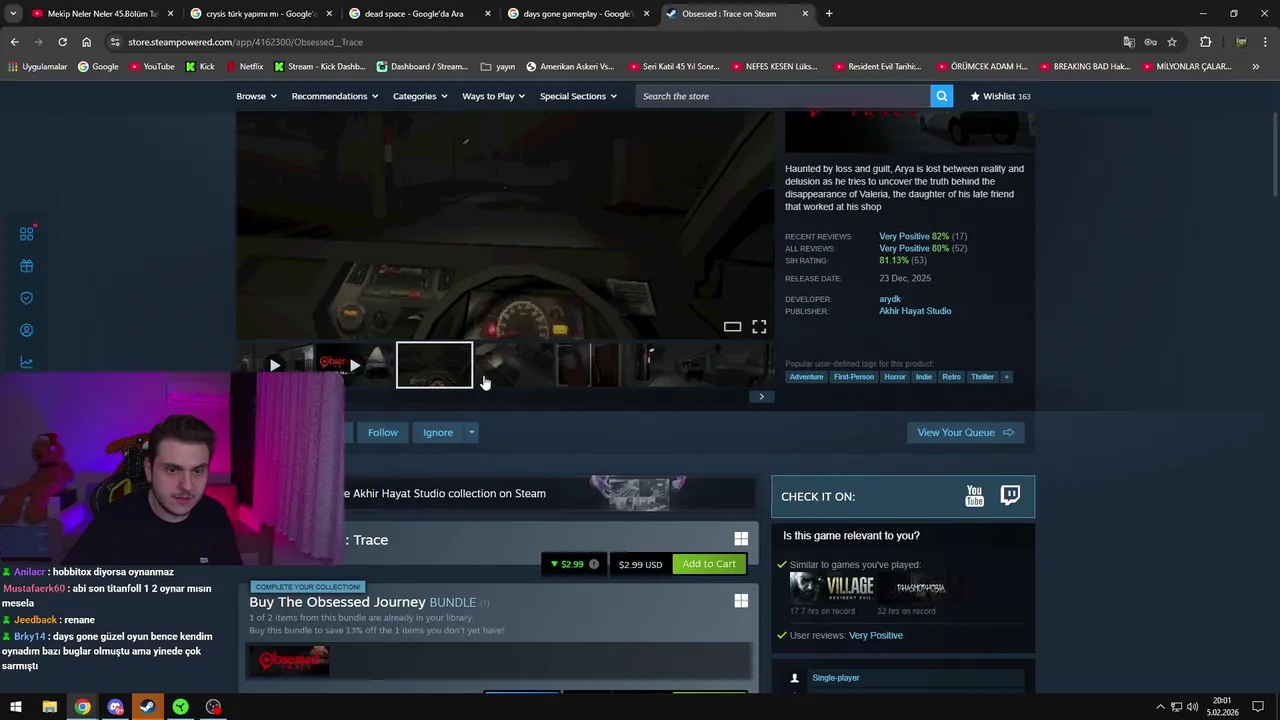The image size is (1280, 720).
Task: Expand the Recommendations menu
Action: click(334, 96)
